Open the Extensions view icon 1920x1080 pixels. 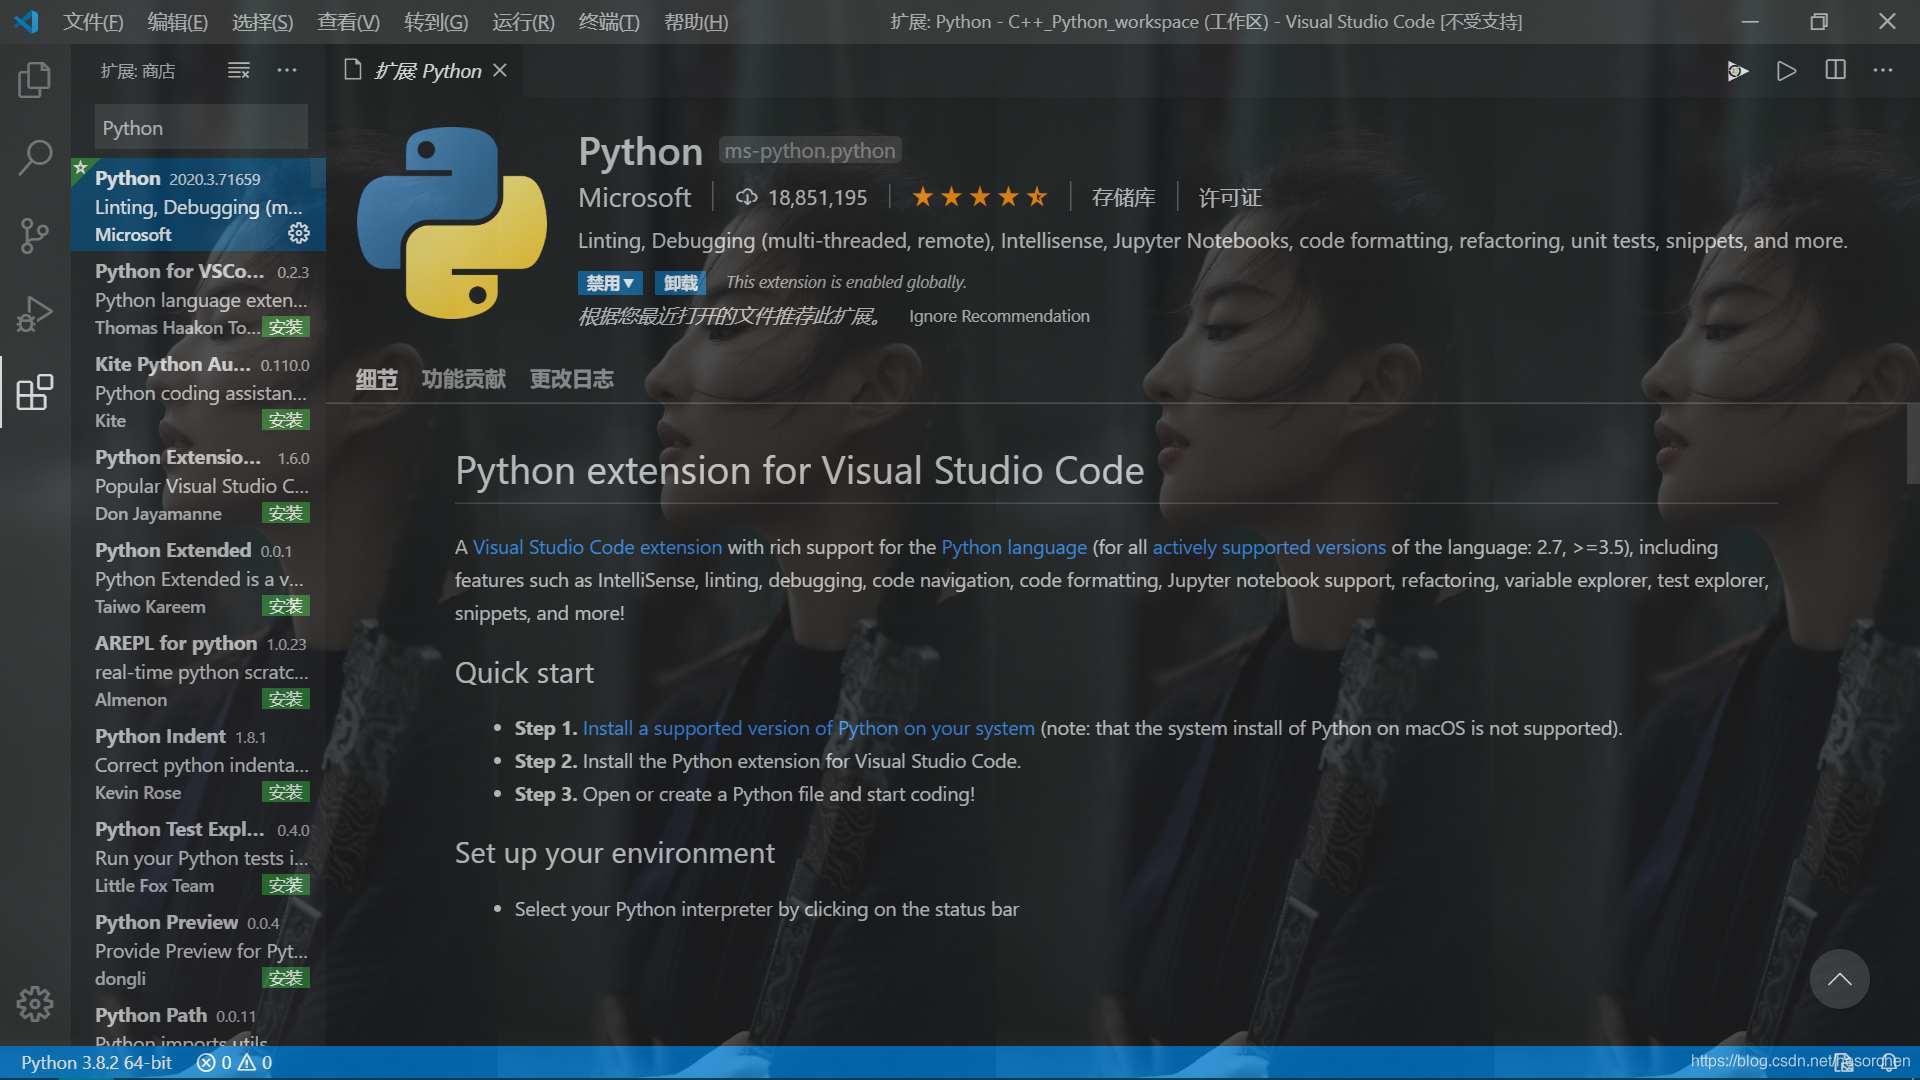tap(35, 392)
